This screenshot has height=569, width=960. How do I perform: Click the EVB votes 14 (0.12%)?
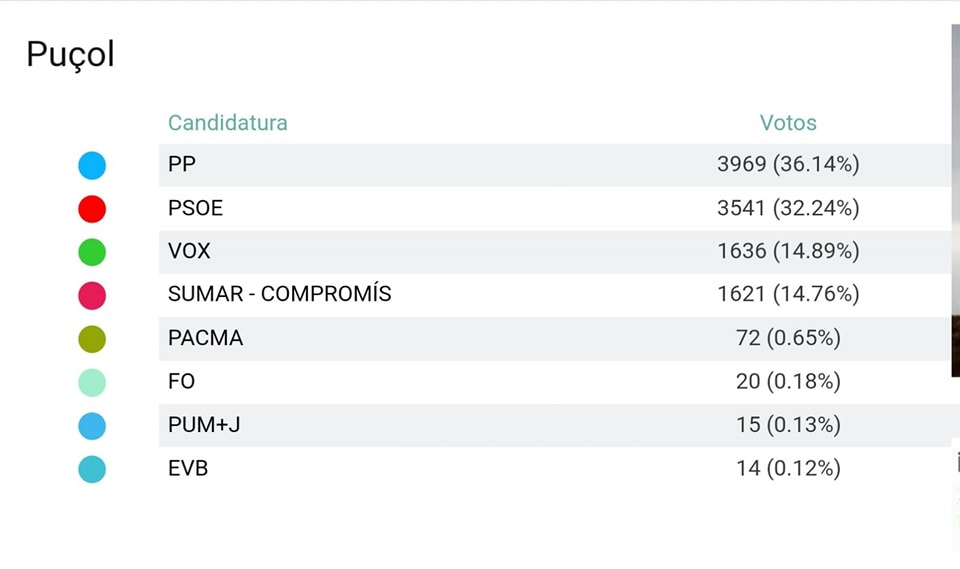pos(788,469)
